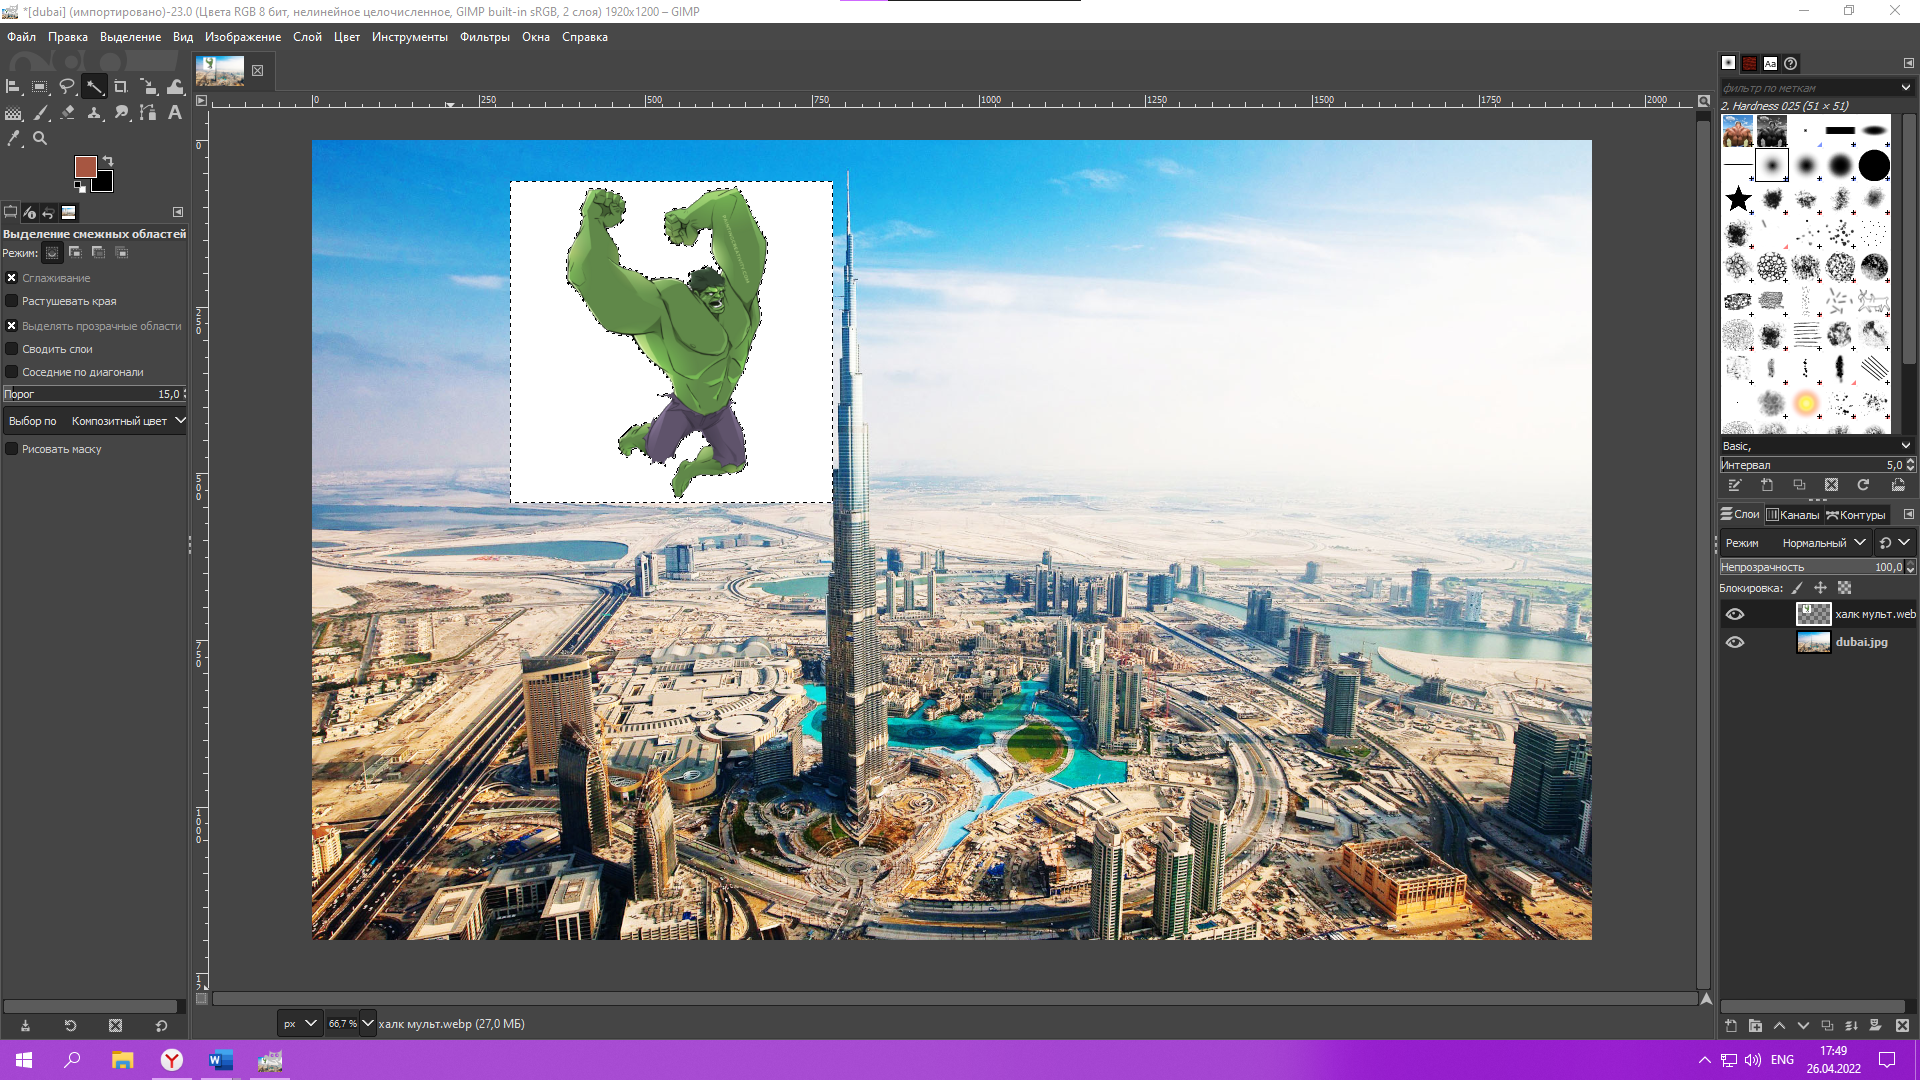
Task: Select the Text tool
Action: click(175, 113)
